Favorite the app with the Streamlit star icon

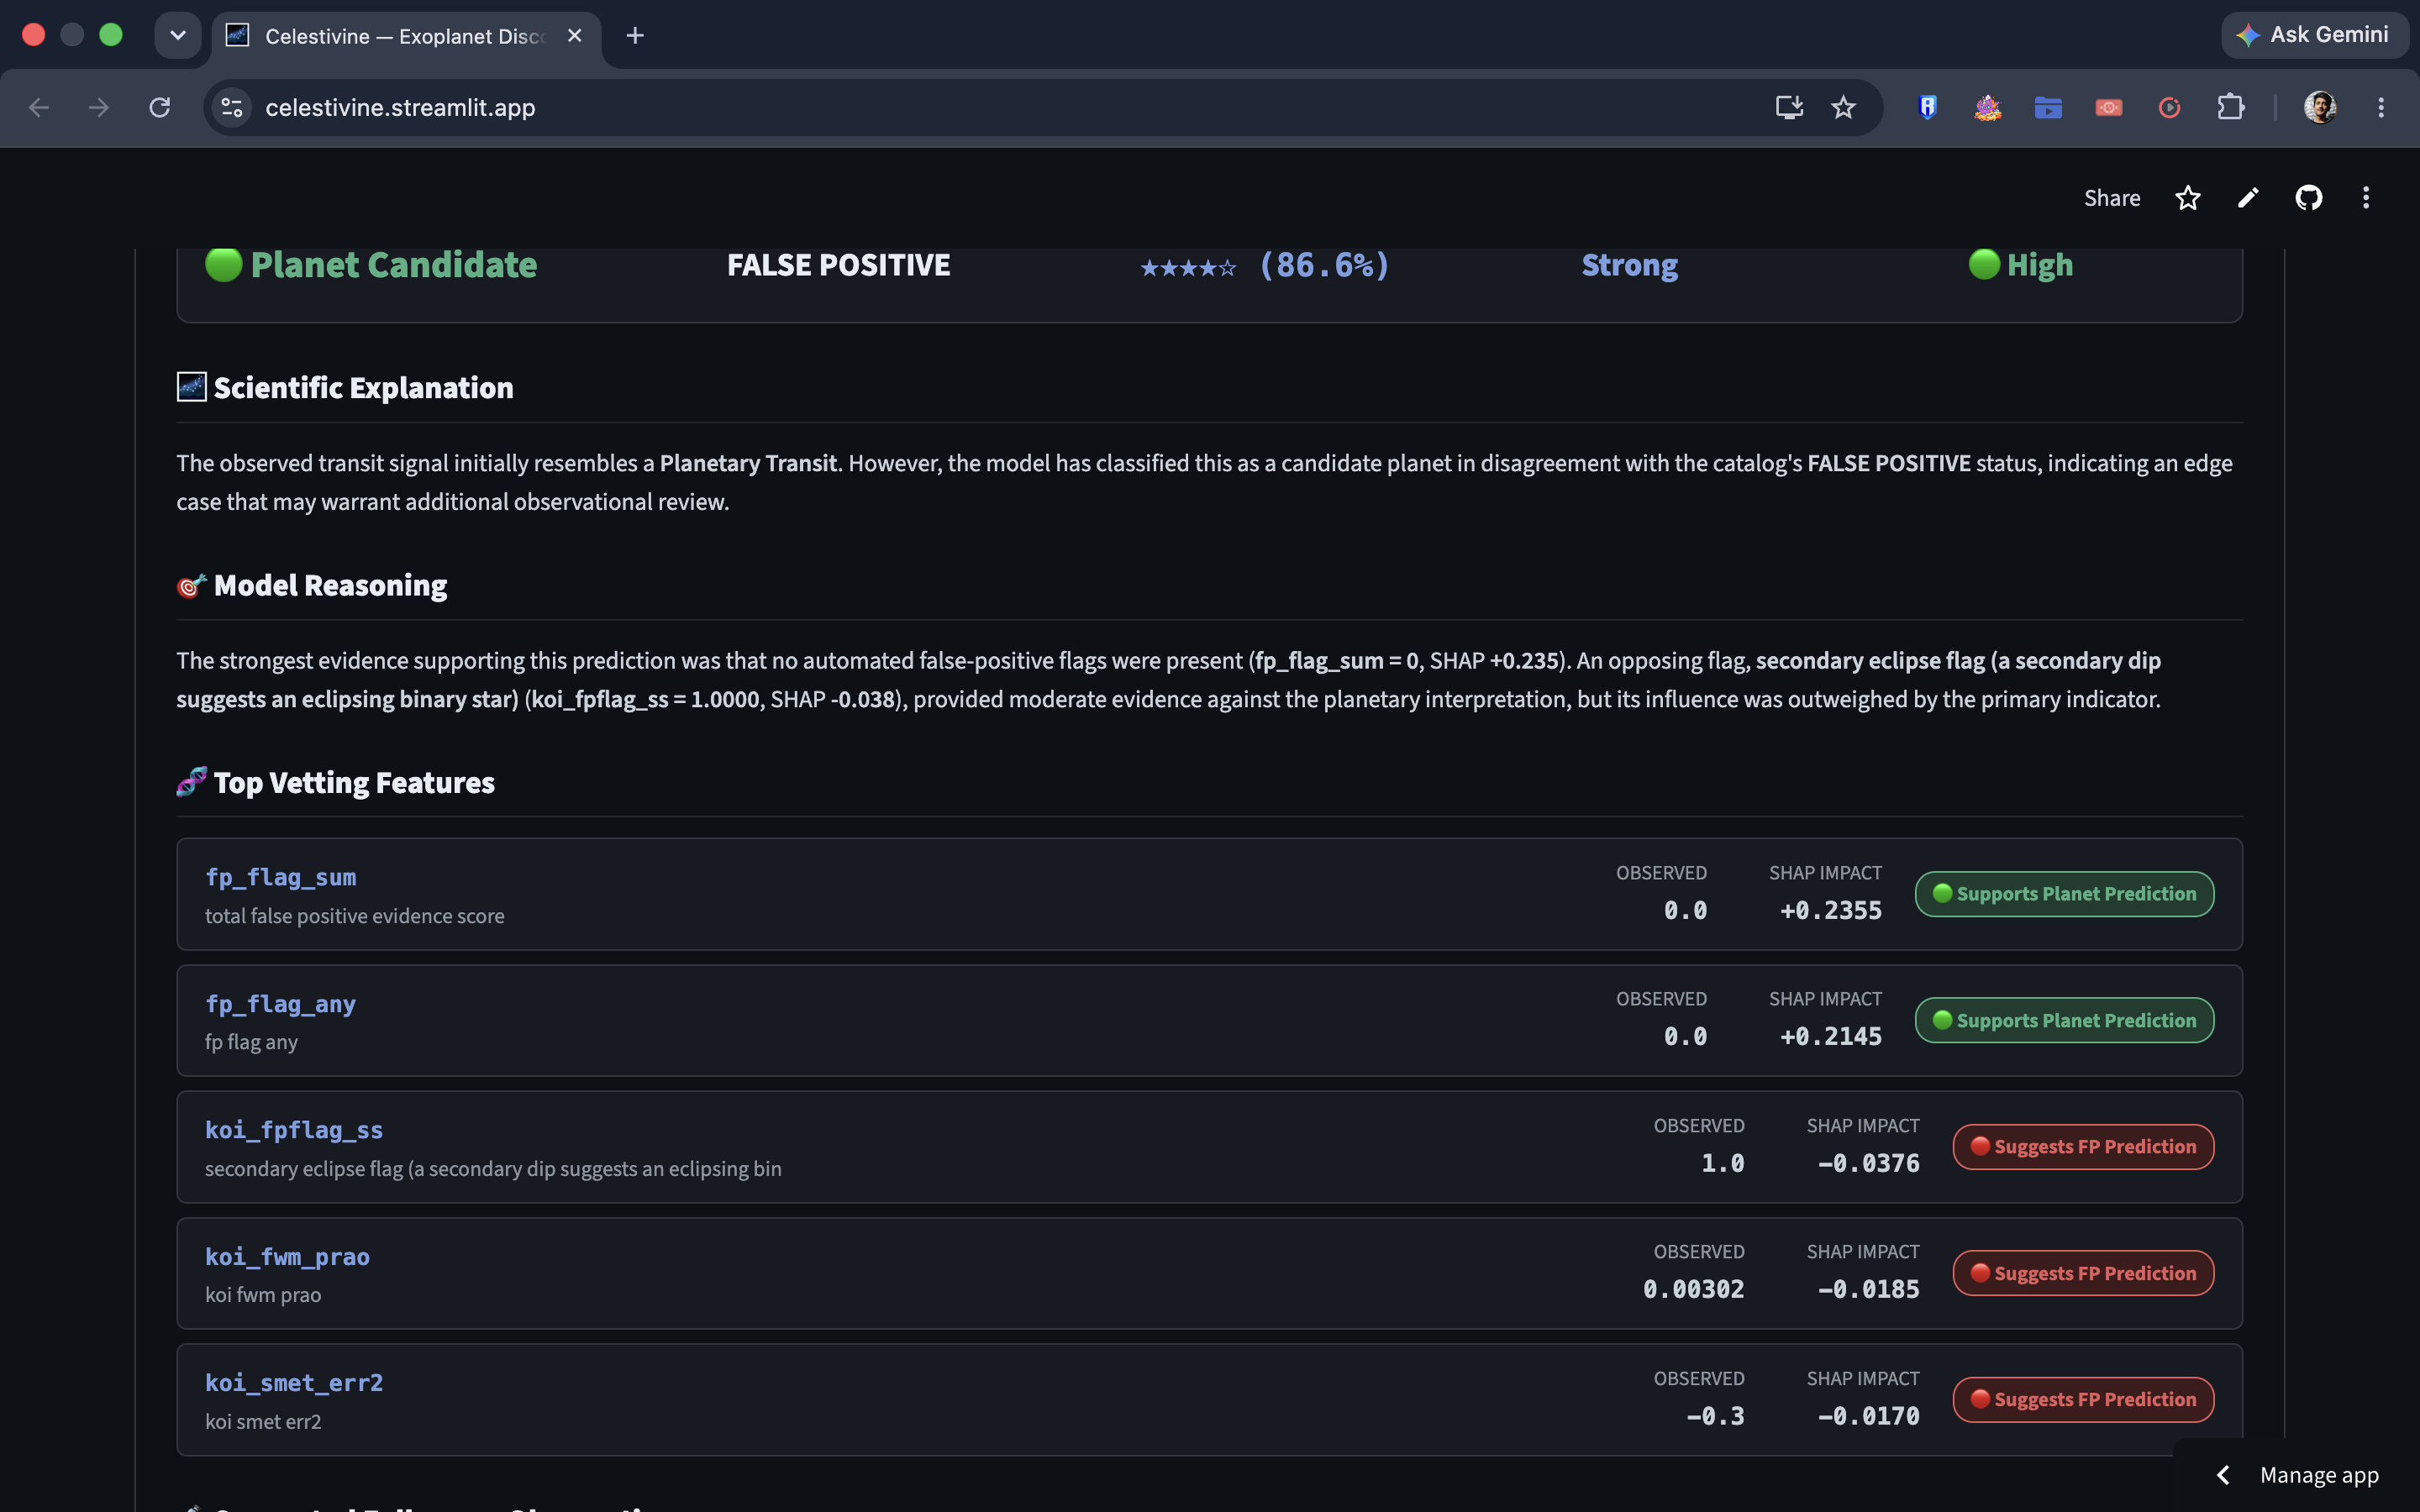coord(2188,198)
